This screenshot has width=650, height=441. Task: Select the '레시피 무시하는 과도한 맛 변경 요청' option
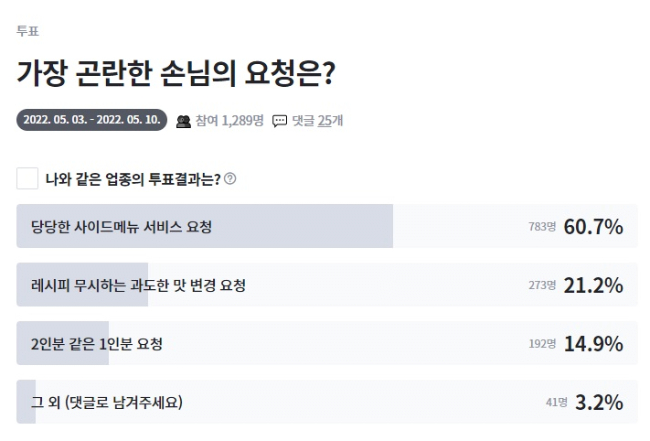[139, 285]
